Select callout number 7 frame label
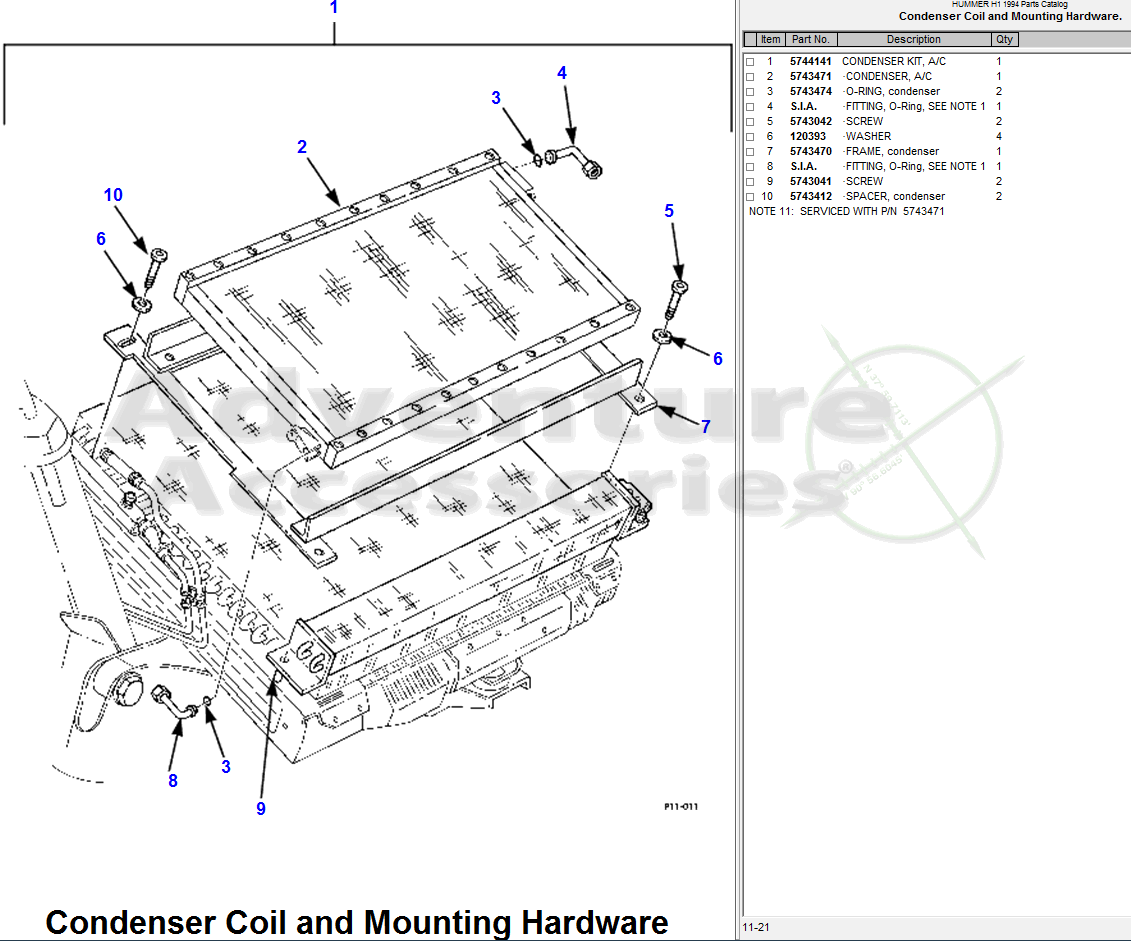Image resolution: width=1131 pixels, height=941 pixels. 706,427
